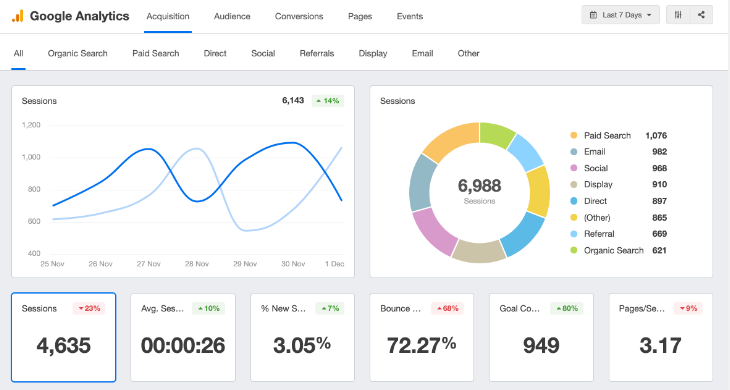
Task: Click the Bounce Rate 72.27% card
Action: [x=422, y=337]
